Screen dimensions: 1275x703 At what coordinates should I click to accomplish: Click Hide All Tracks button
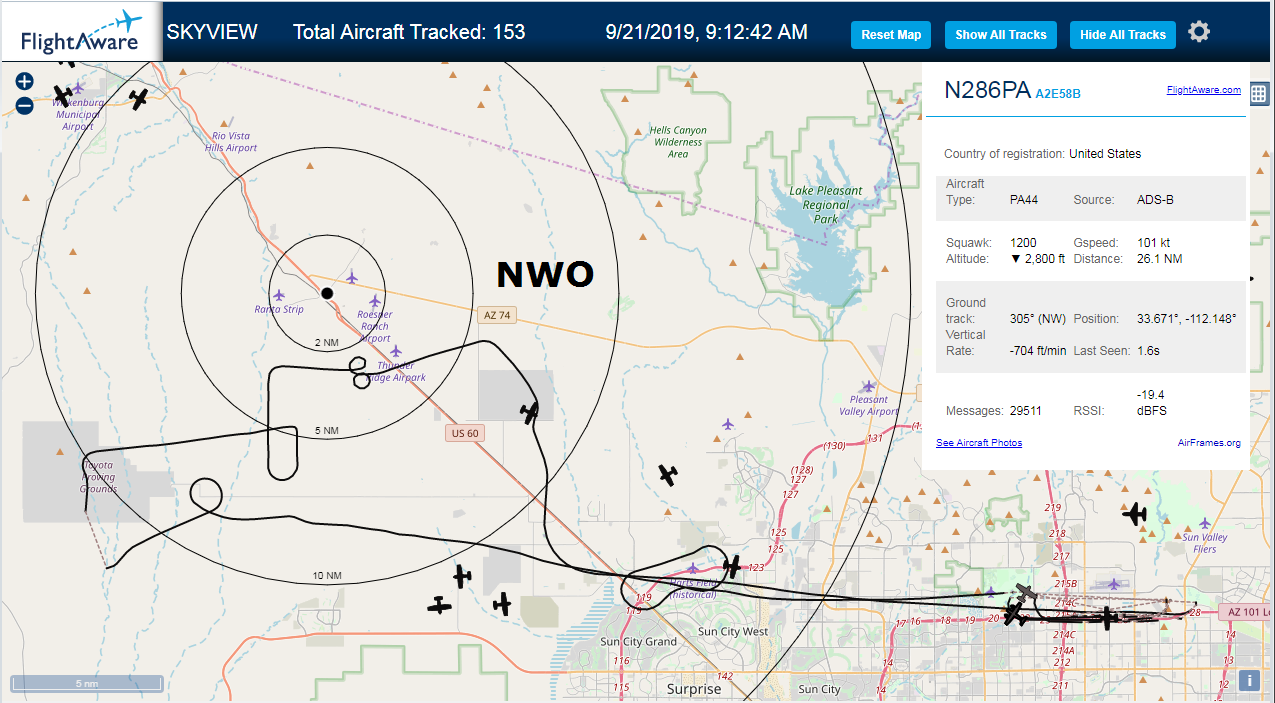pyautogui.click(x=1123, y=35)
